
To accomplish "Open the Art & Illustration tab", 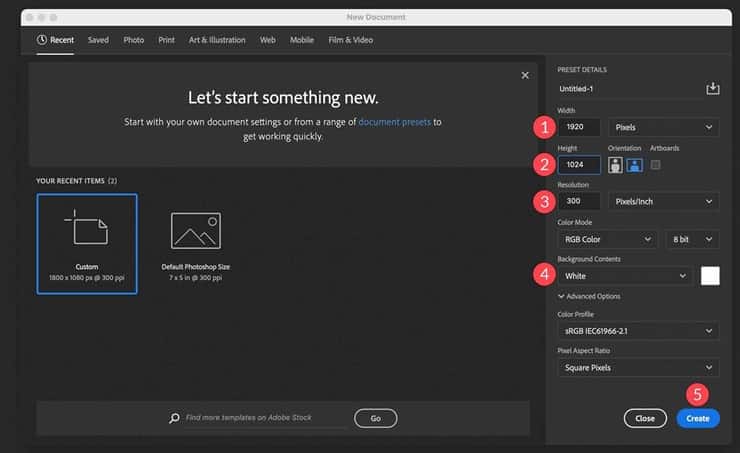I will coord(217,40).
